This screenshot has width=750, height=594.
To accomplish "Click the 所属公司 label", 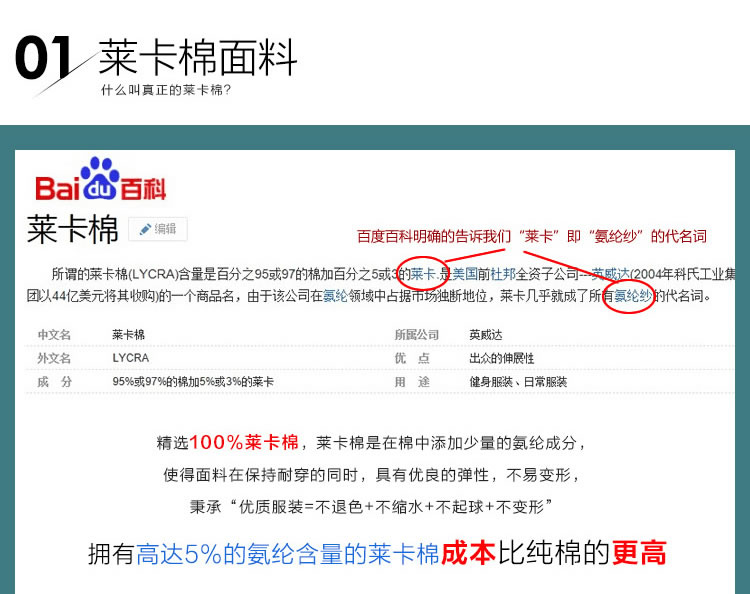I will click(417, 335).
